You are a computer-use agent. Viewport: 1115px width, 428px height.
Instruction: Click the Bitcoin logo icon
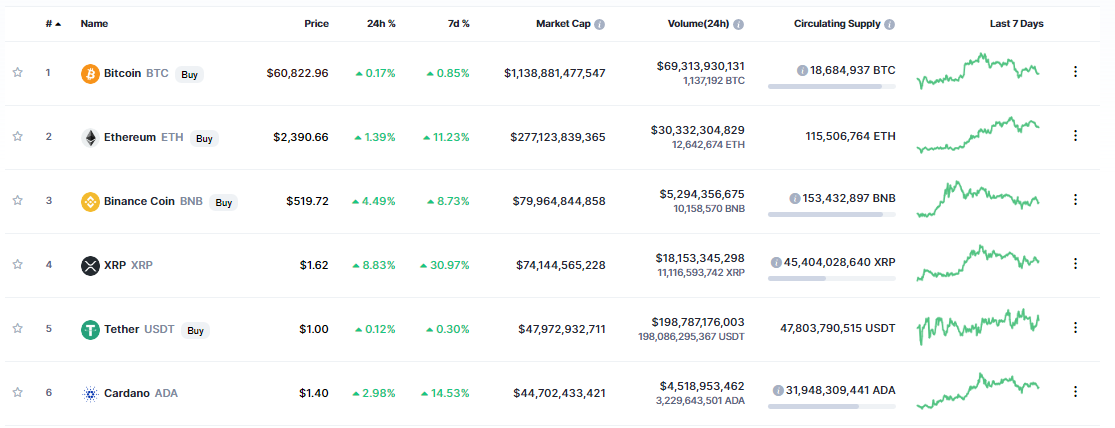90,74
